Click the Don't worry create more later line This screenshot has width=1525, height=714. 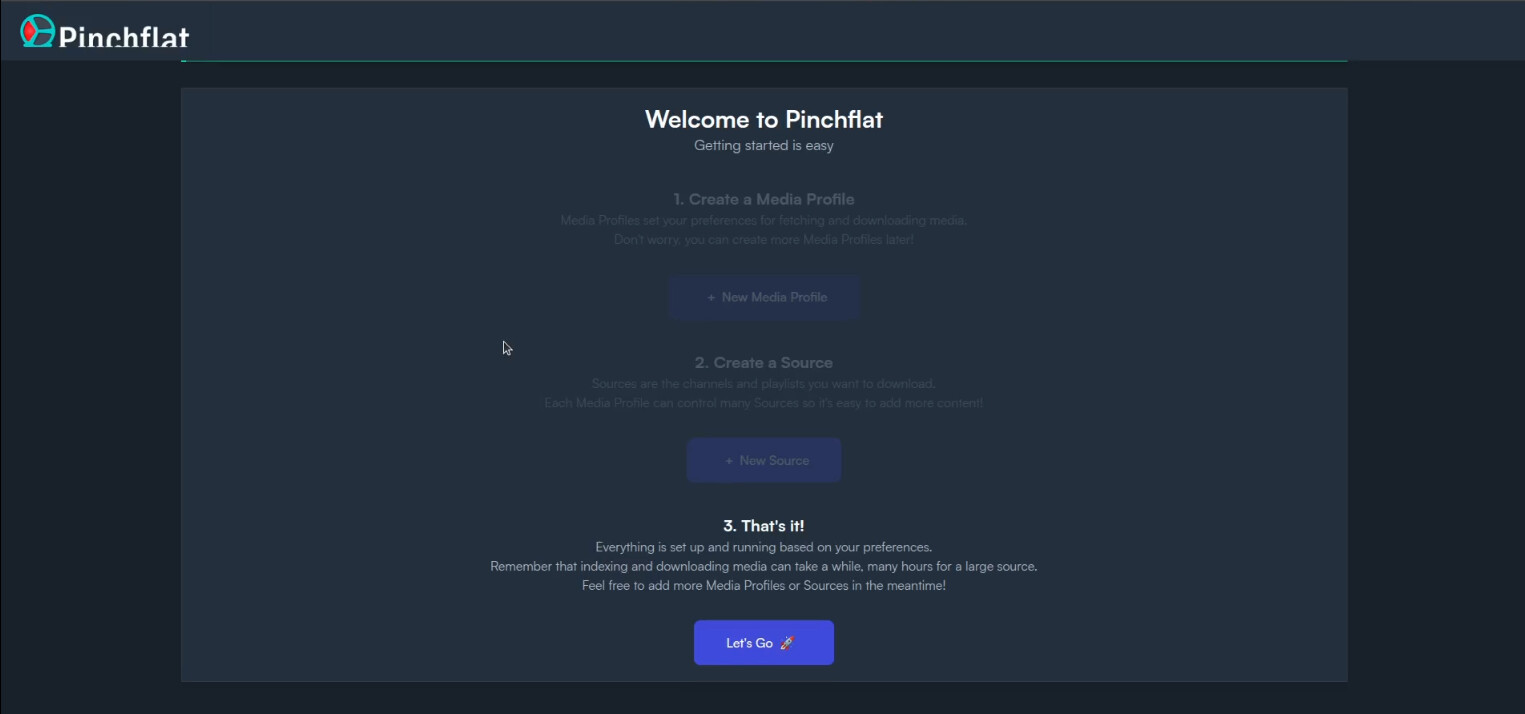coord(764,240)
